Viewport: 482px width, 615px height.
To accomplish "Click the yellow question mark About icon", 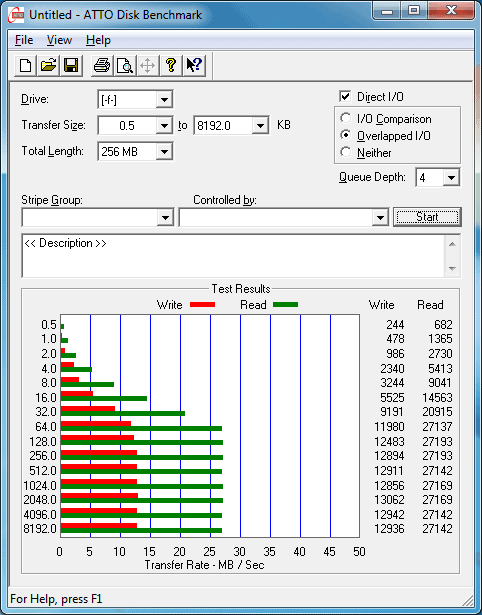I will [171, 65].
